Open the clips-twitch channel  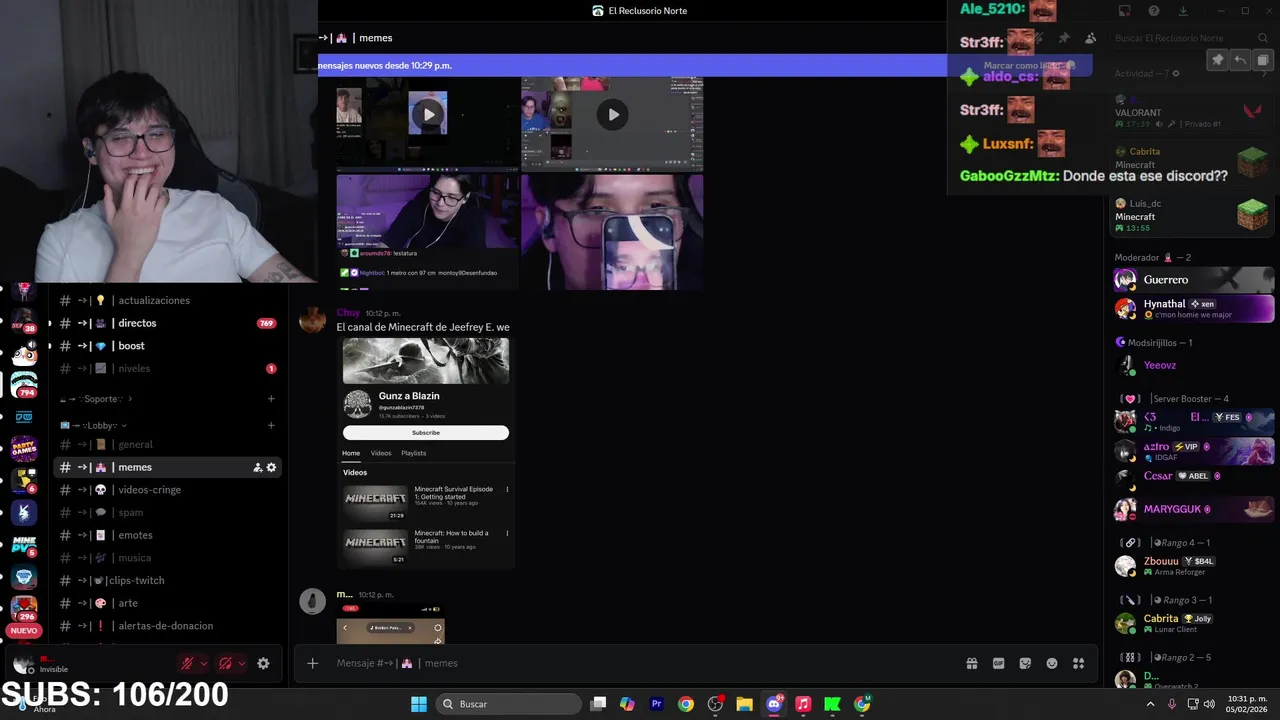(167, 580)
